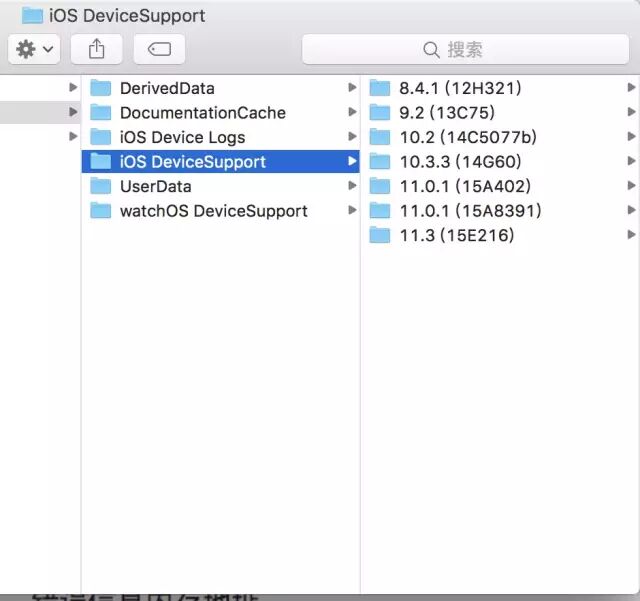Click the title bar iOS DeviceSupport folder icon

coord(32,16)
